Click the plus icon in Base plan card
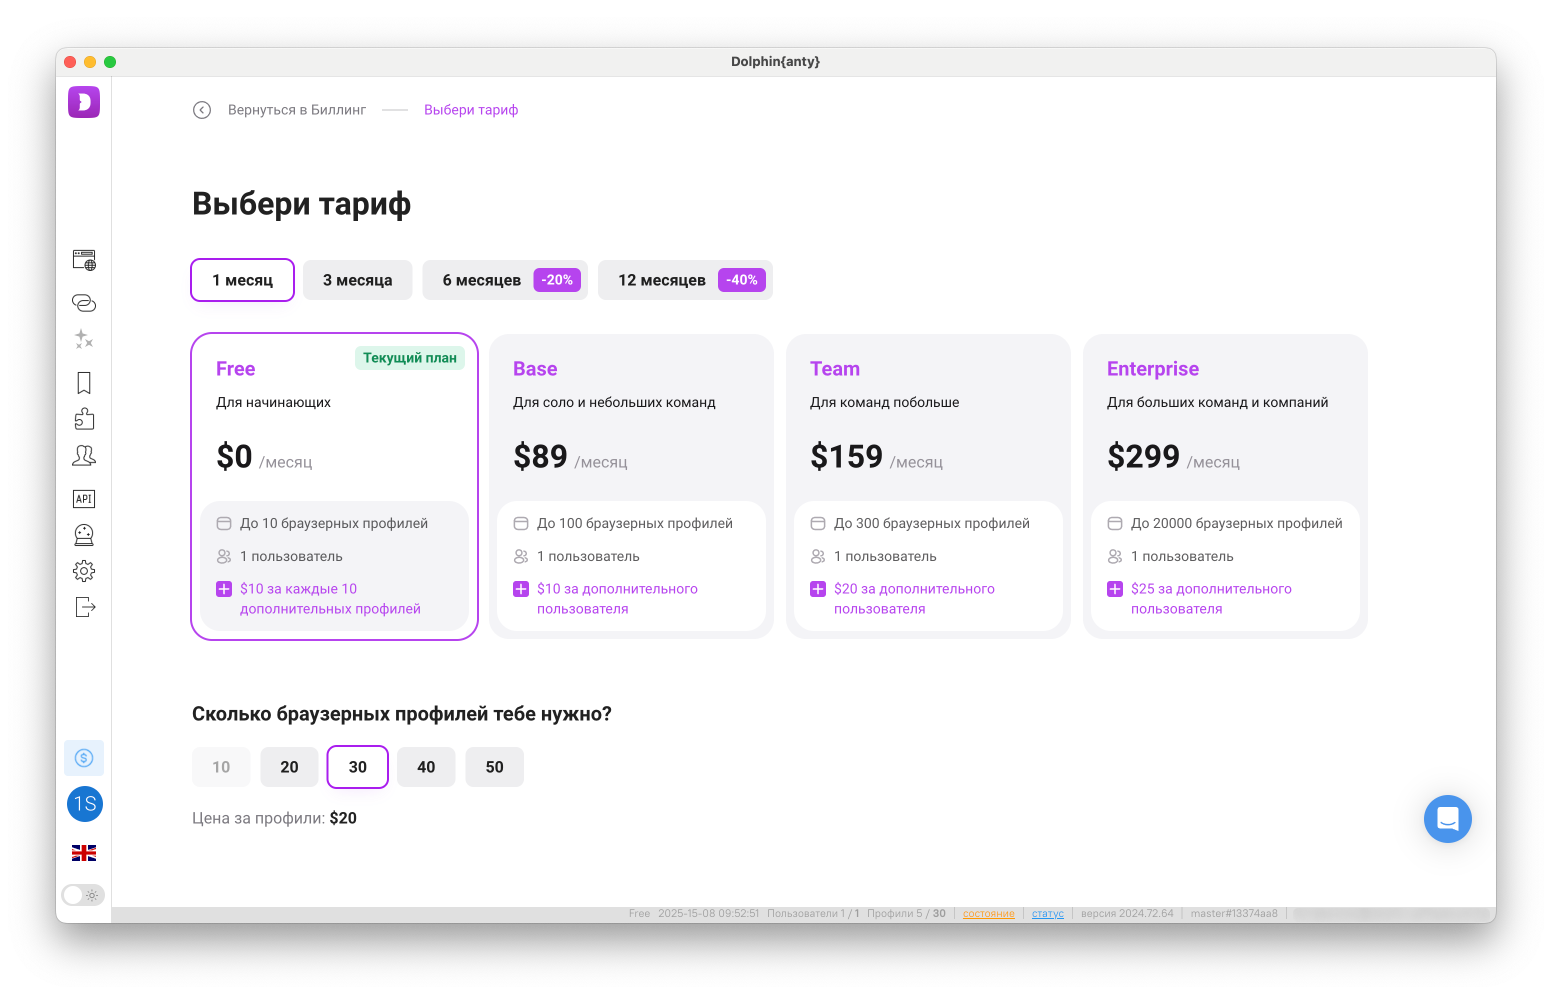The height and width of the screenshot is (987, 1552). coord(521,589)
